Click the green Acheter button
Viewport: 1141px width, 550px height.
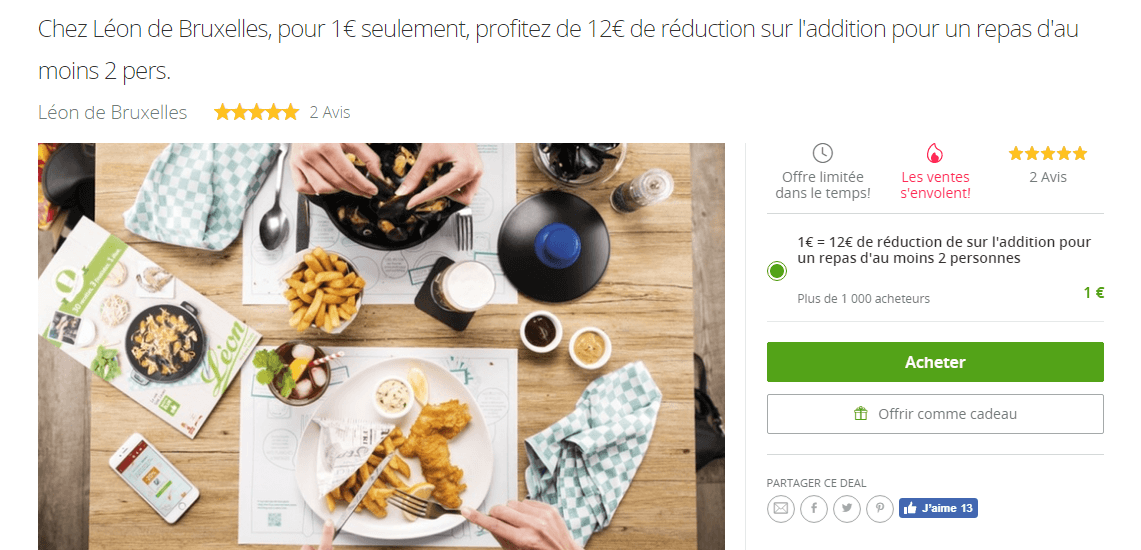[935, 362]
